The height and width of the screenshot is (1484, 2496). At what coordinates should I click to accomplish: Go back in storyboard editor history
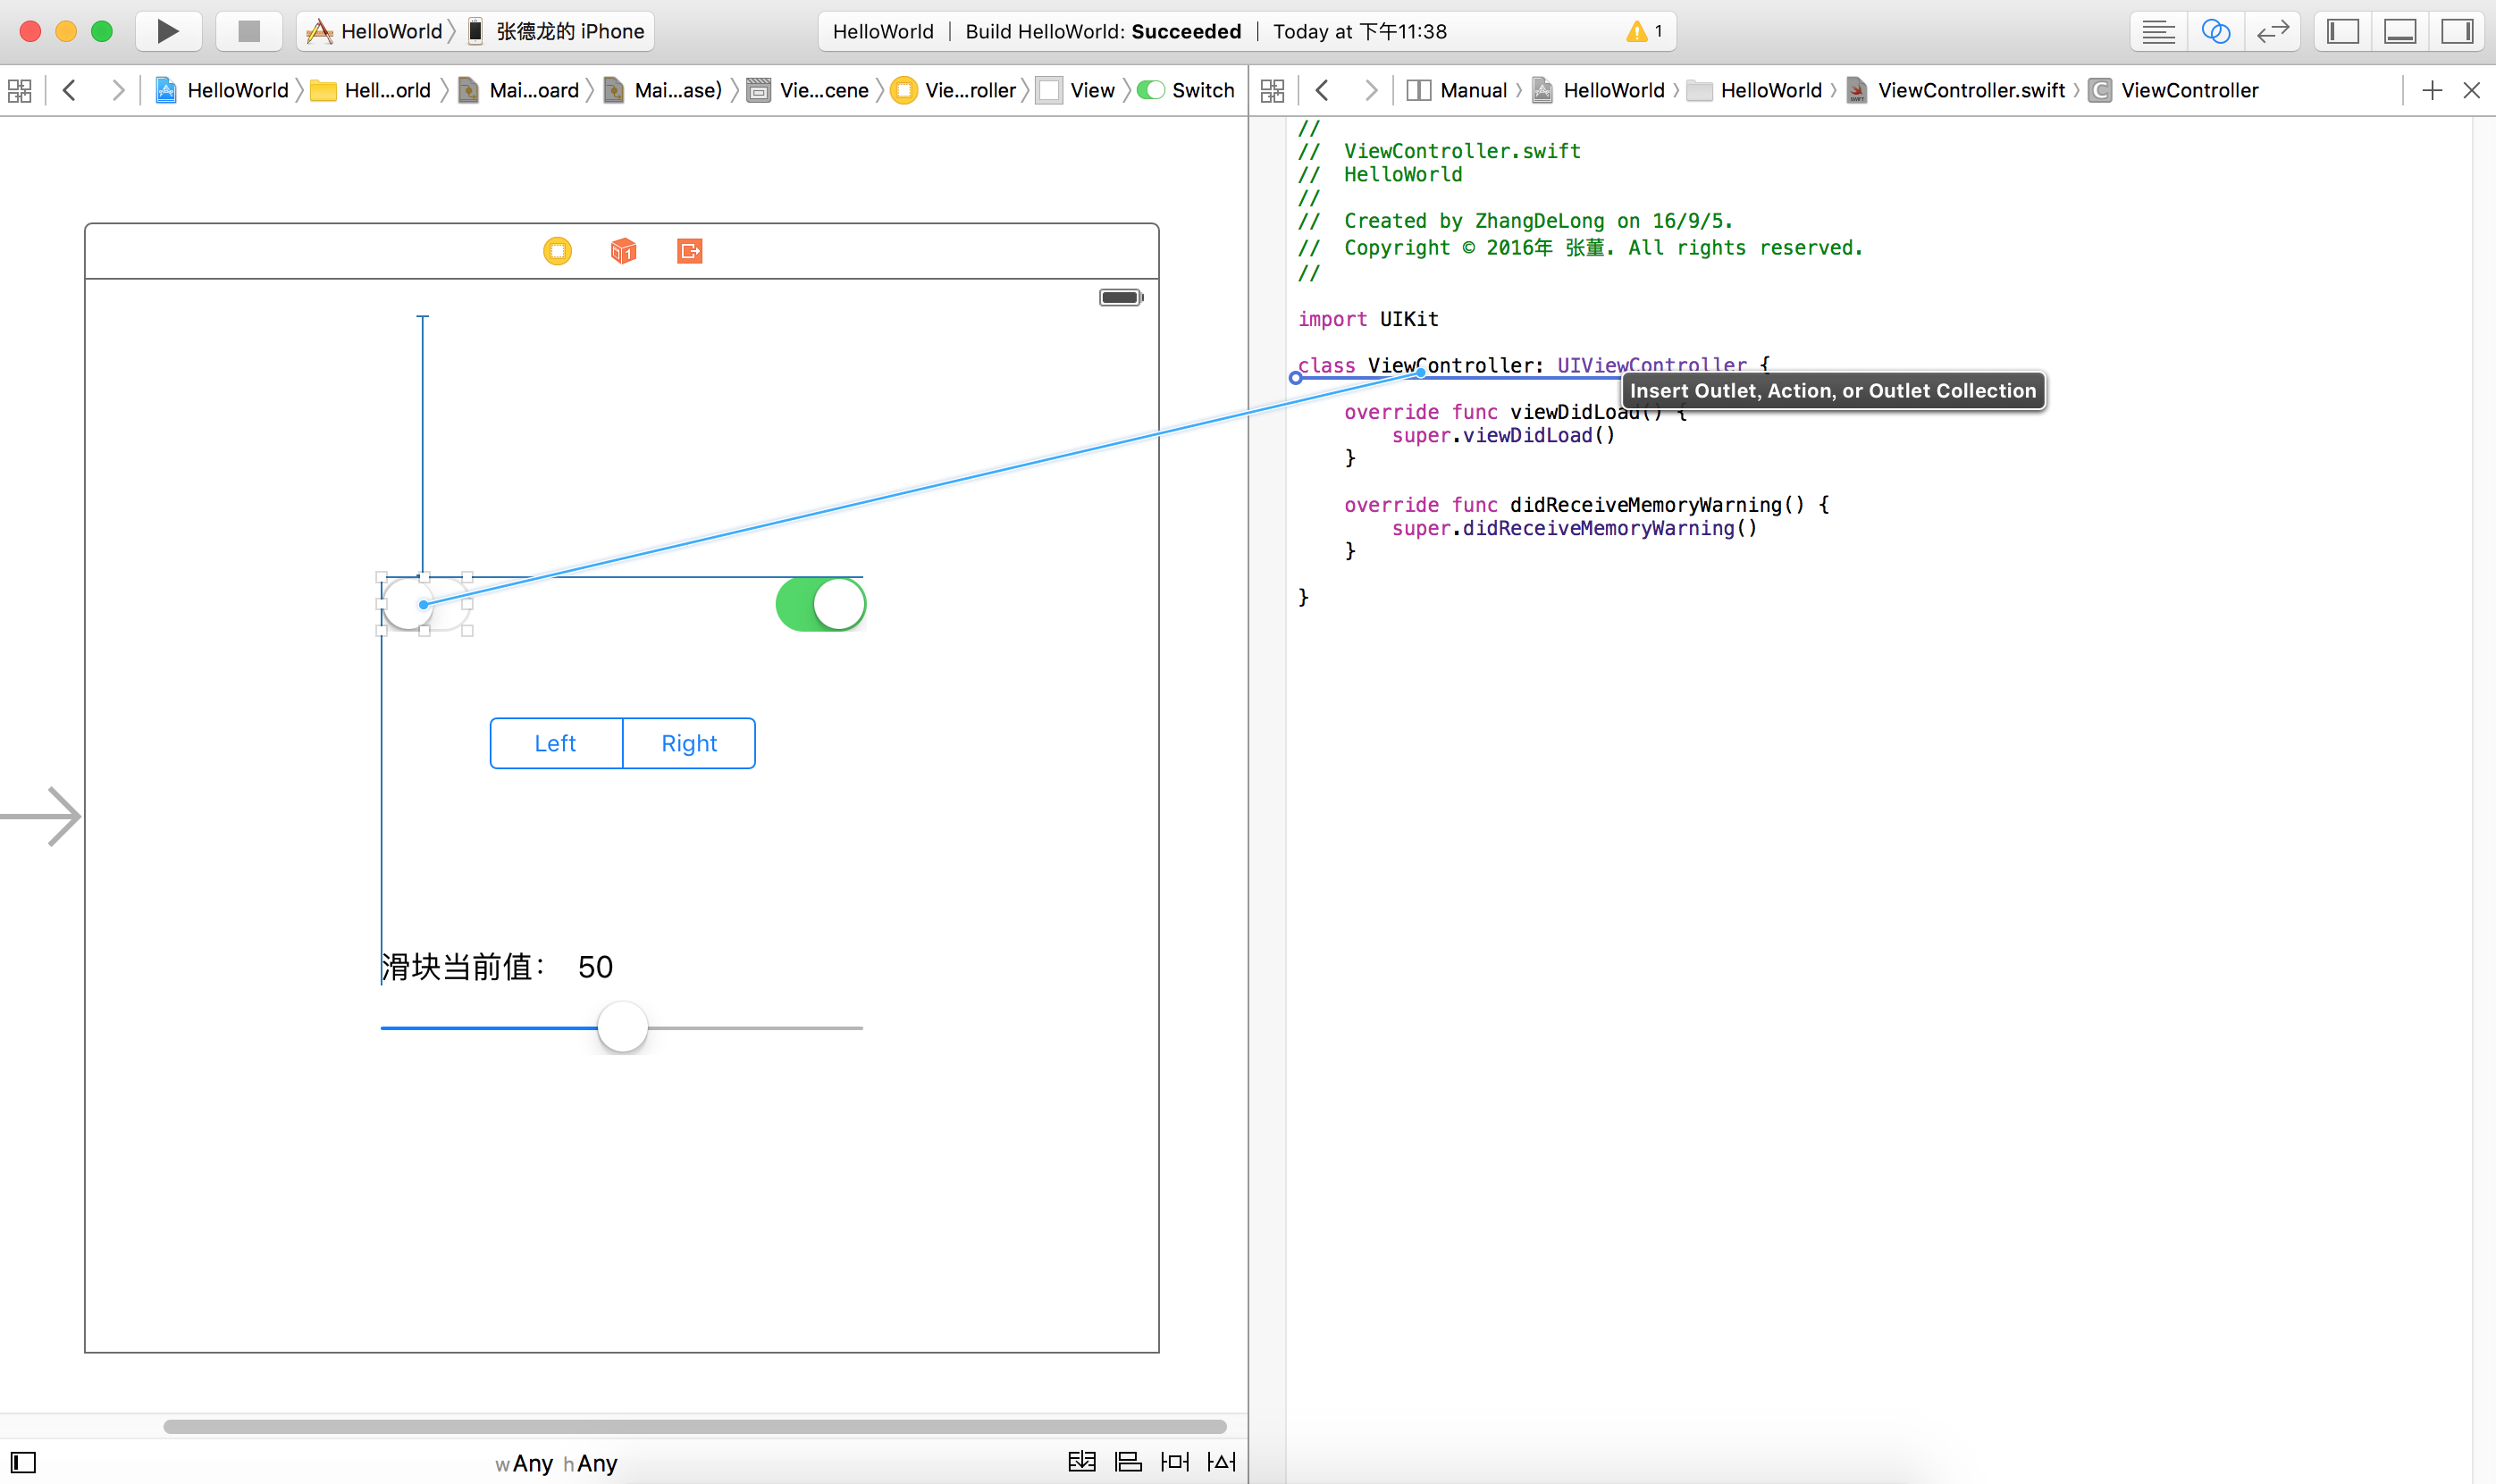[x=69, y=90]
